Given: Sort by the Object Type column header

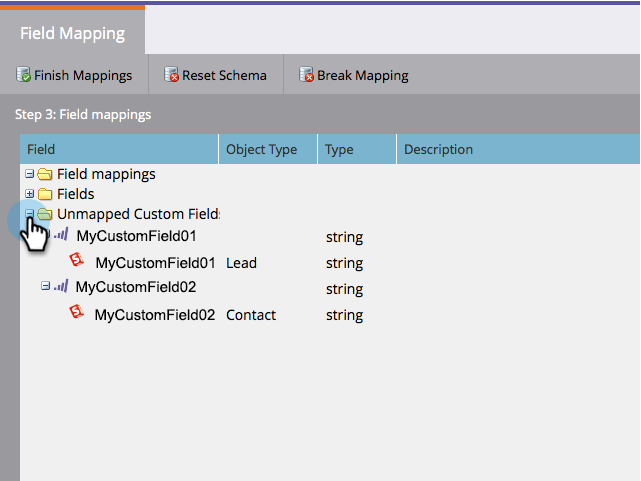Looking at the screenshot, I should [x=261, y=150].
